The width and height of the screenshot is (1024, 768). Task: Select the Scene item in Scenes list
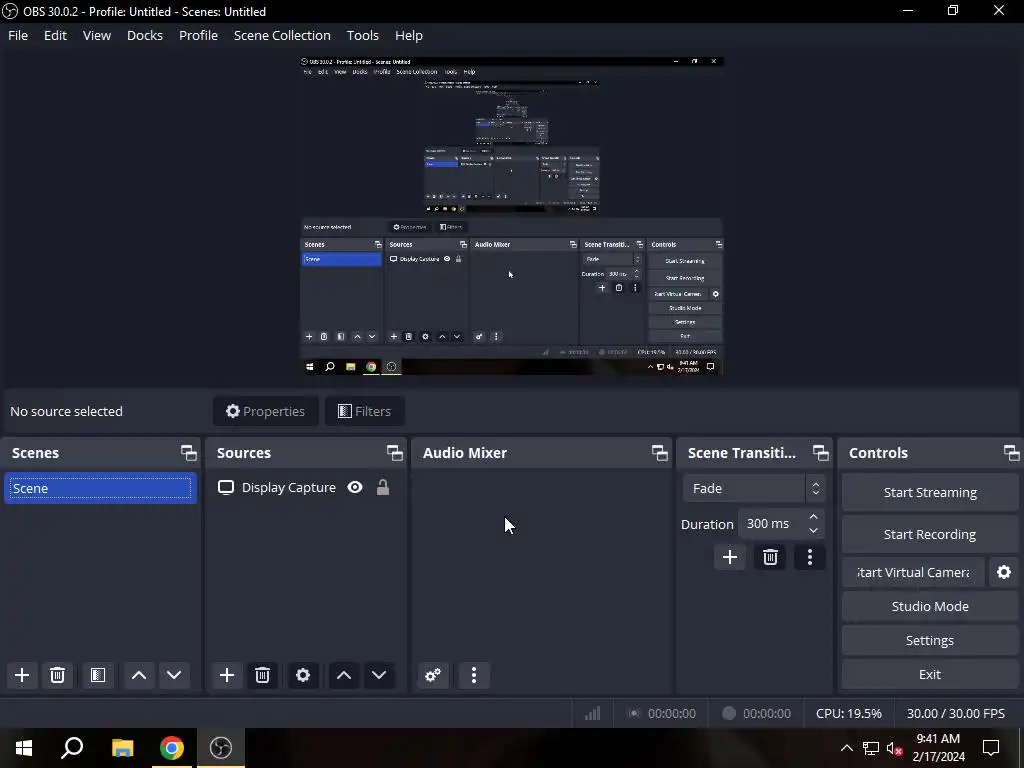pyautogui.click(x=101, y=488)
